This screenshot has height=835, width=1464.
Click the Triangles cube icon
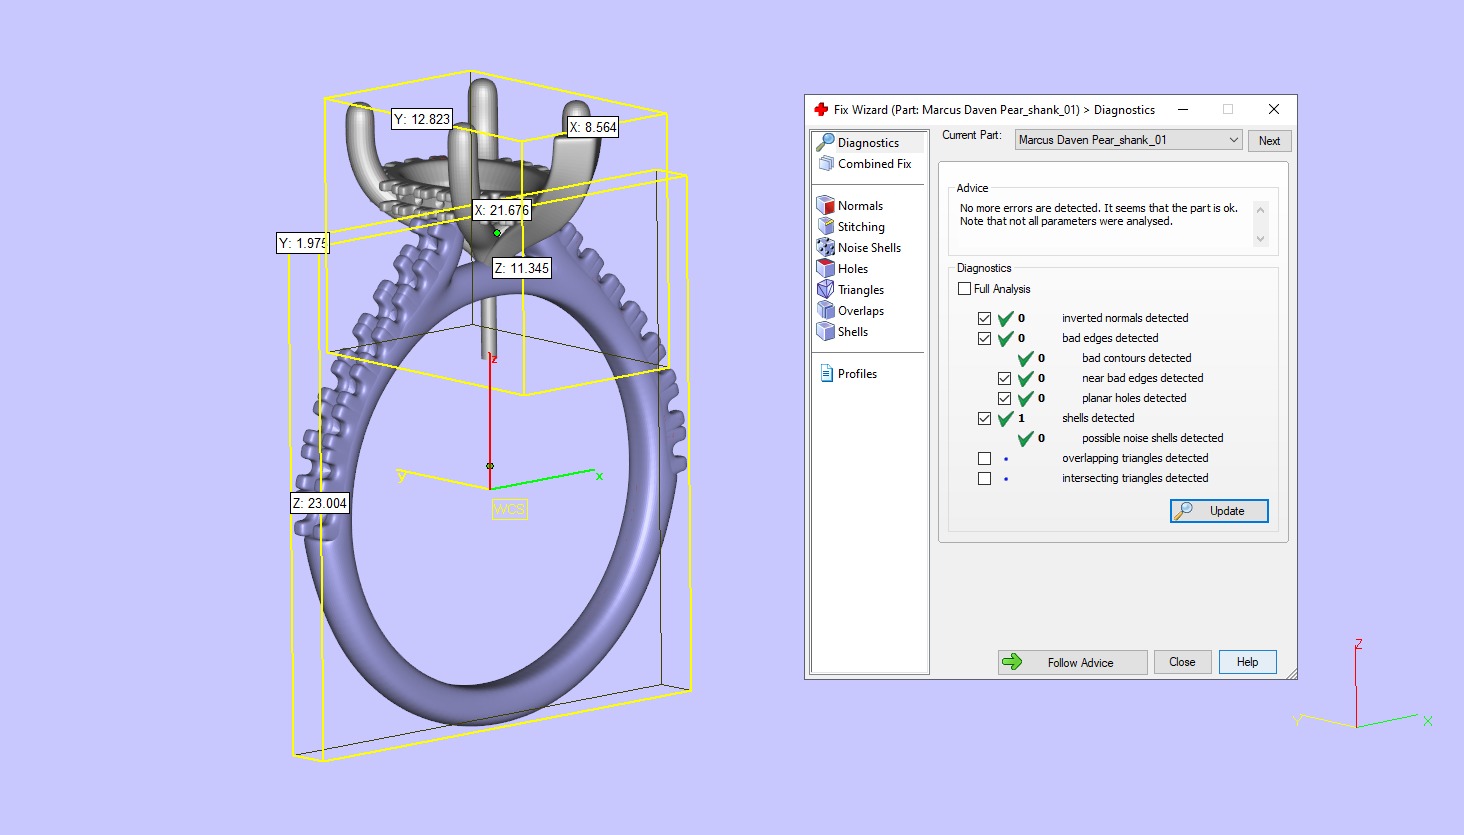(825, 289)
